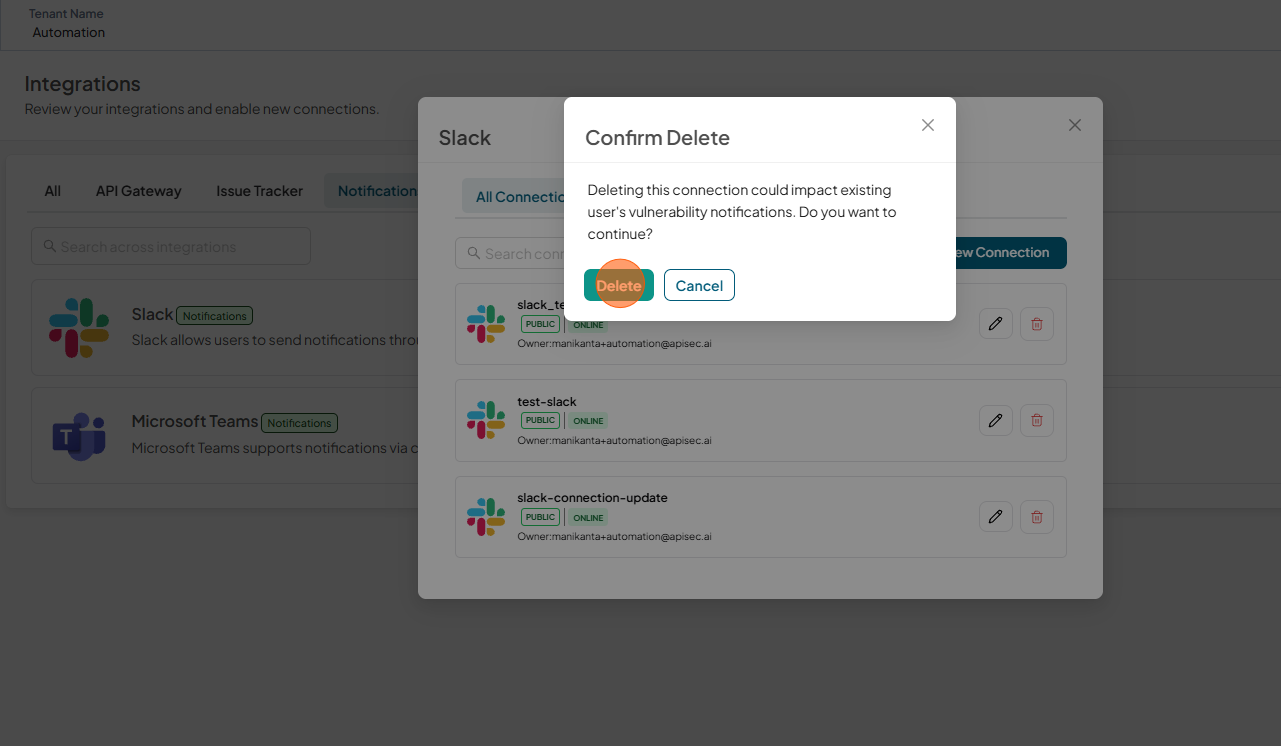Click the PUBLIC badge on test-slack
The width and height of the screenshot is (1281, 746).
point(540,420)
